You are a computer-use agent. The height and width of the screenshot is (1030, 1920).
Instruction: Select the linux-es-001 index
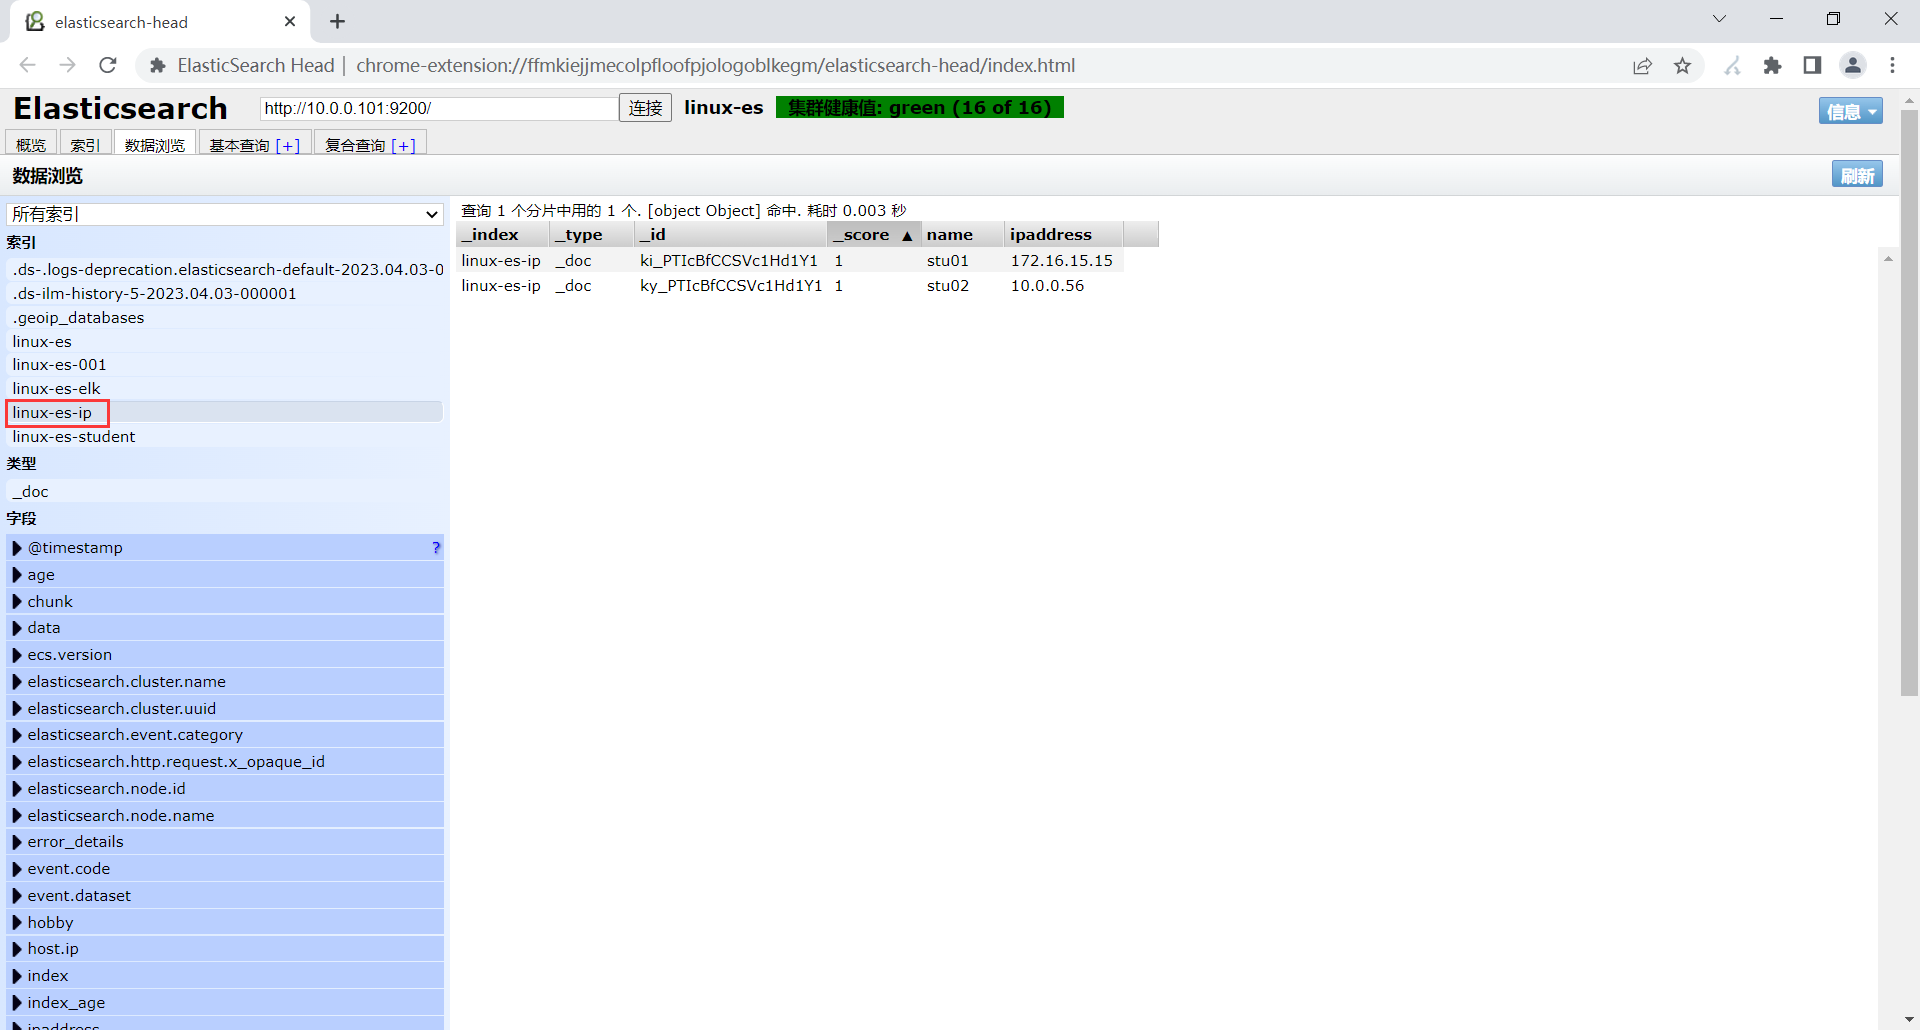pyautogui.click(x=225, y=364)
